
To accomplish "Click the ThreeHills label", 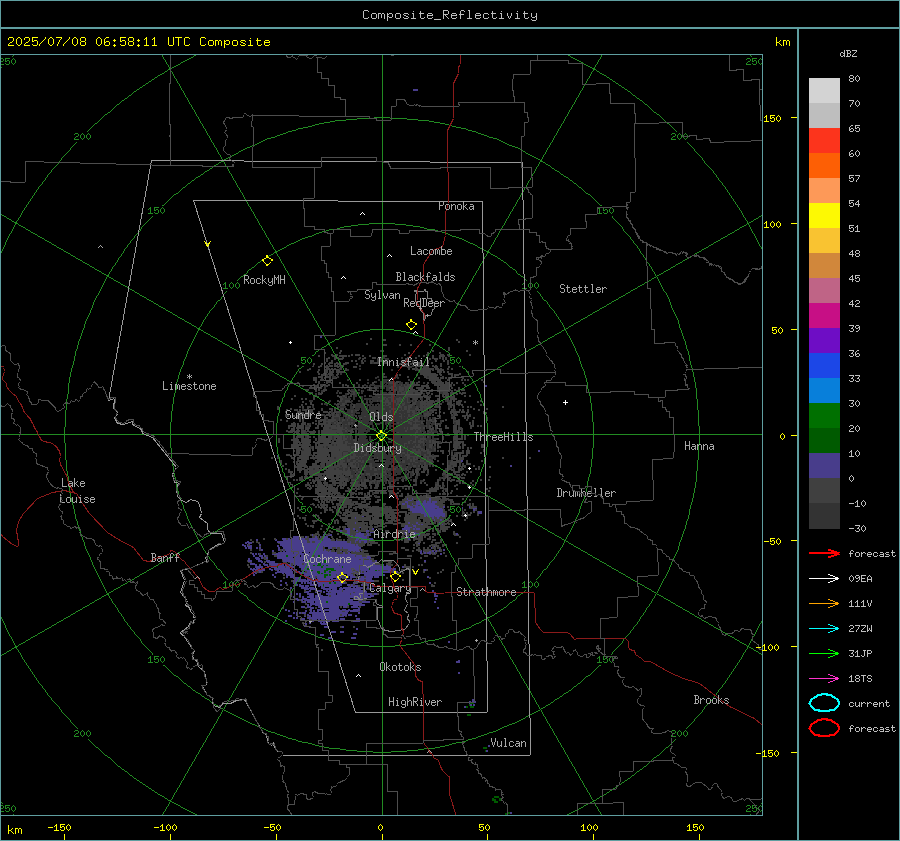I will click(x=503, y=437).
